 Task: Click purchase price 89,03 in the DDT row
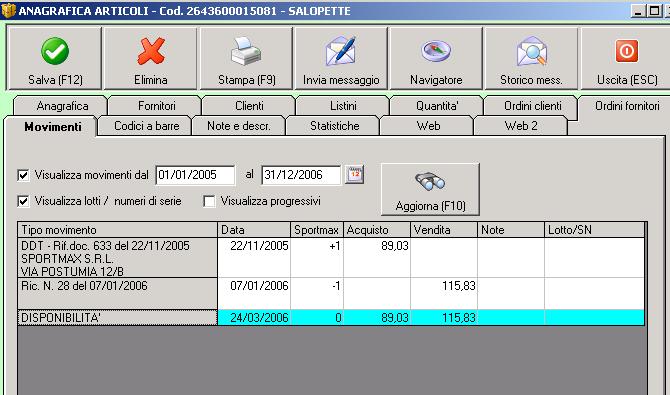click(x=376, y=258)
